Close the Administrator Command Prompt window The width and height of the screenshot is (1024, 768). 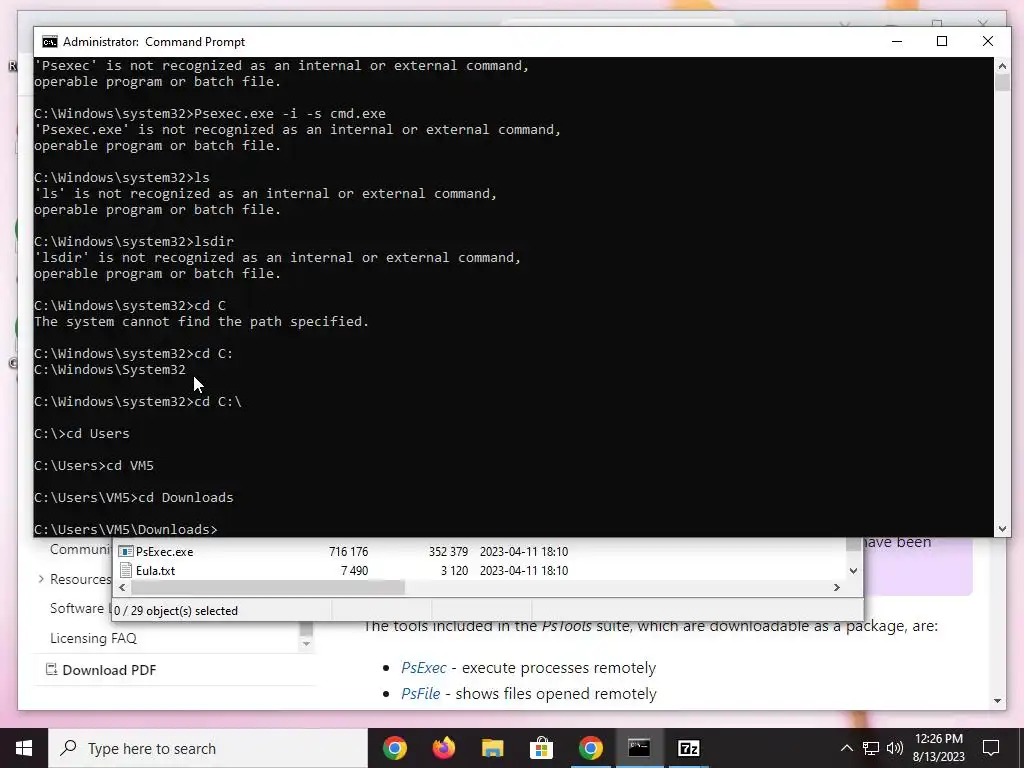987,41
